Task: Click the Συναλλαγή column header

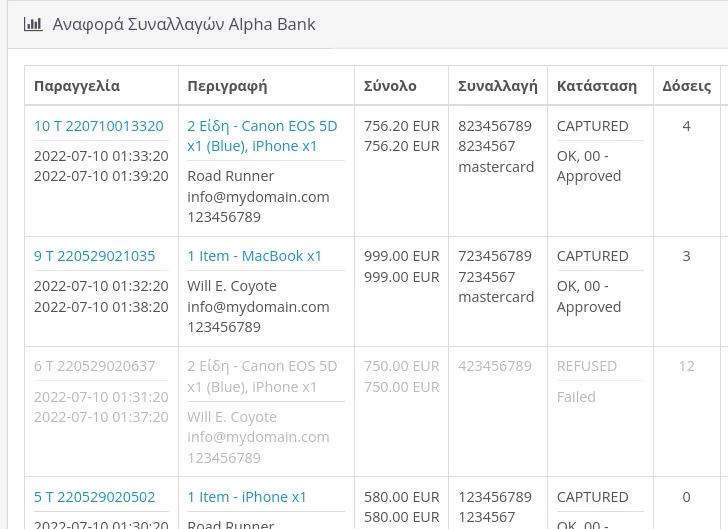Action: pyautogui.click(x=498, y=86)
